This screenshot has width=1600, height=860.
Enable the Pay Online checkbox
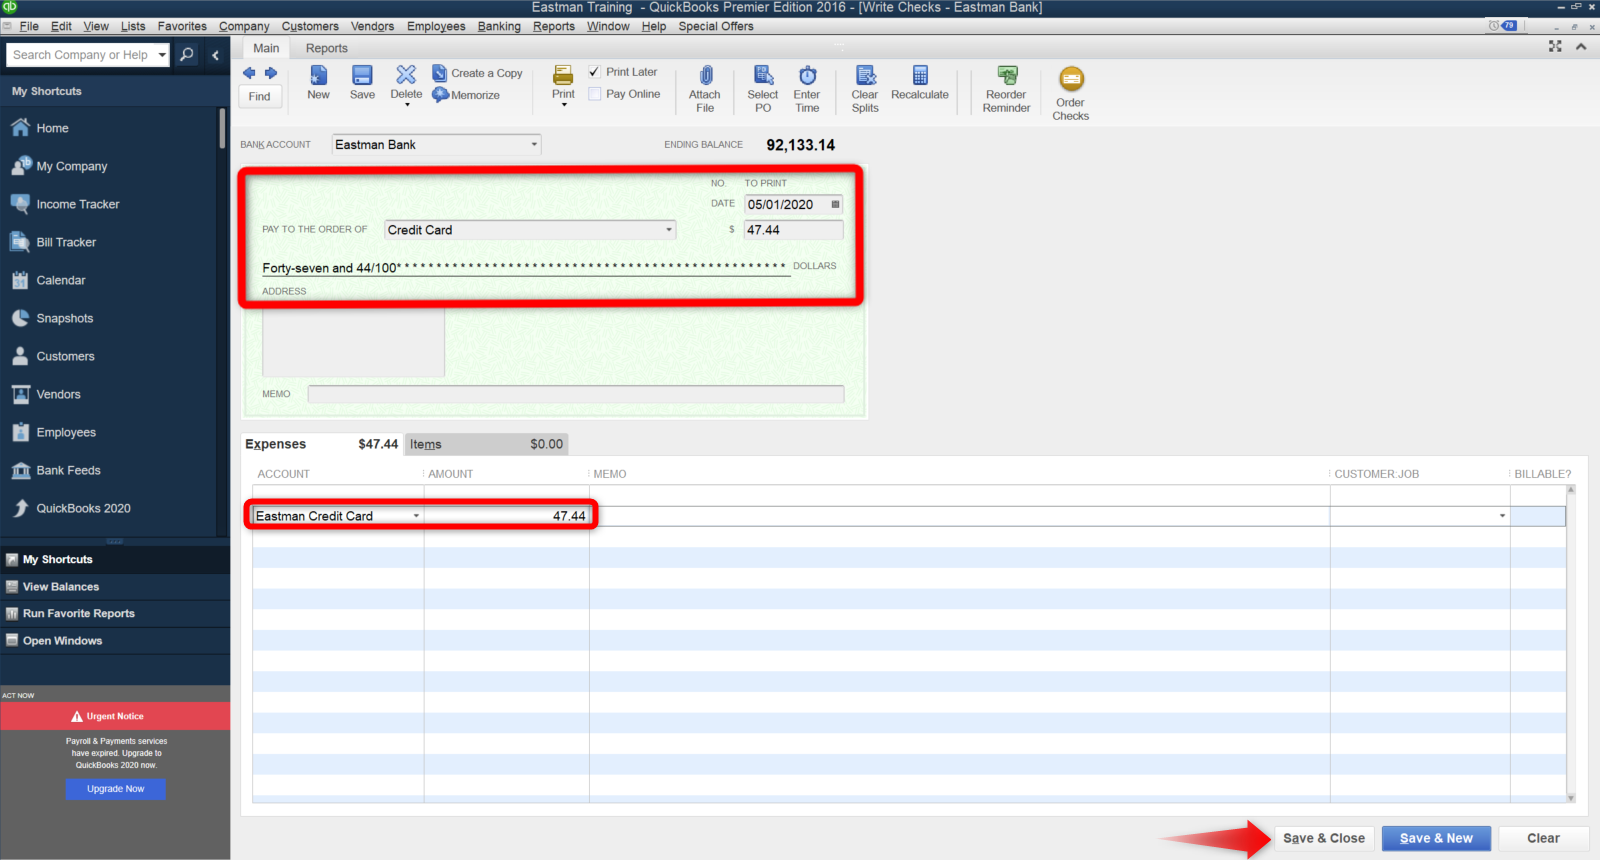coord(595,94)
